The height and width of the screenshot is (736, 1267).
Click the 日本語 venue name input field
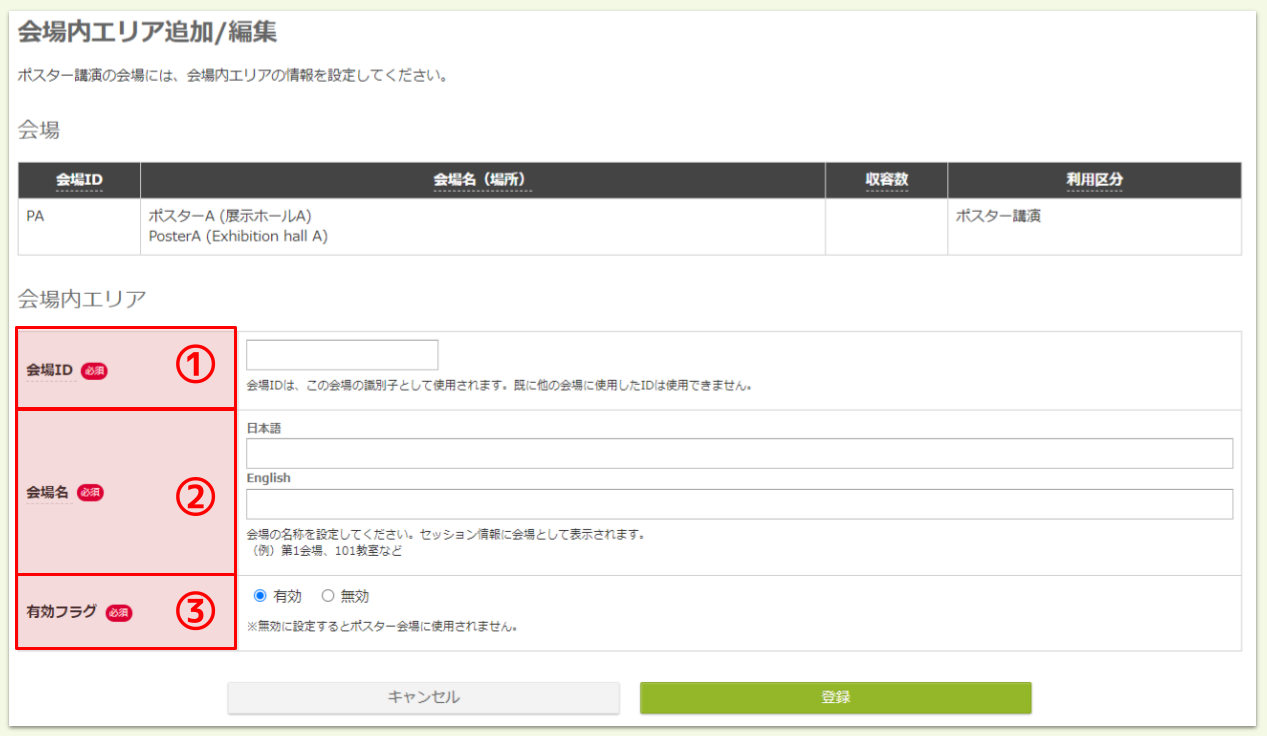739,453
